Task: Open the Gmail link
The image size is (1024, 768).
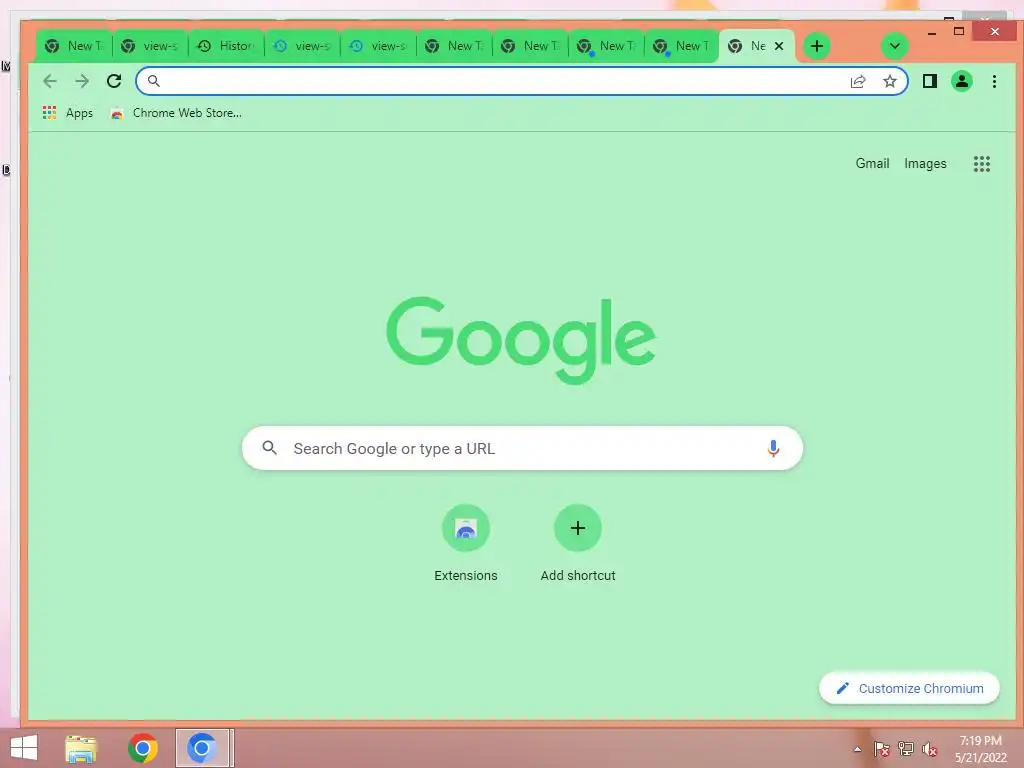Action: (x=872, y=163)
